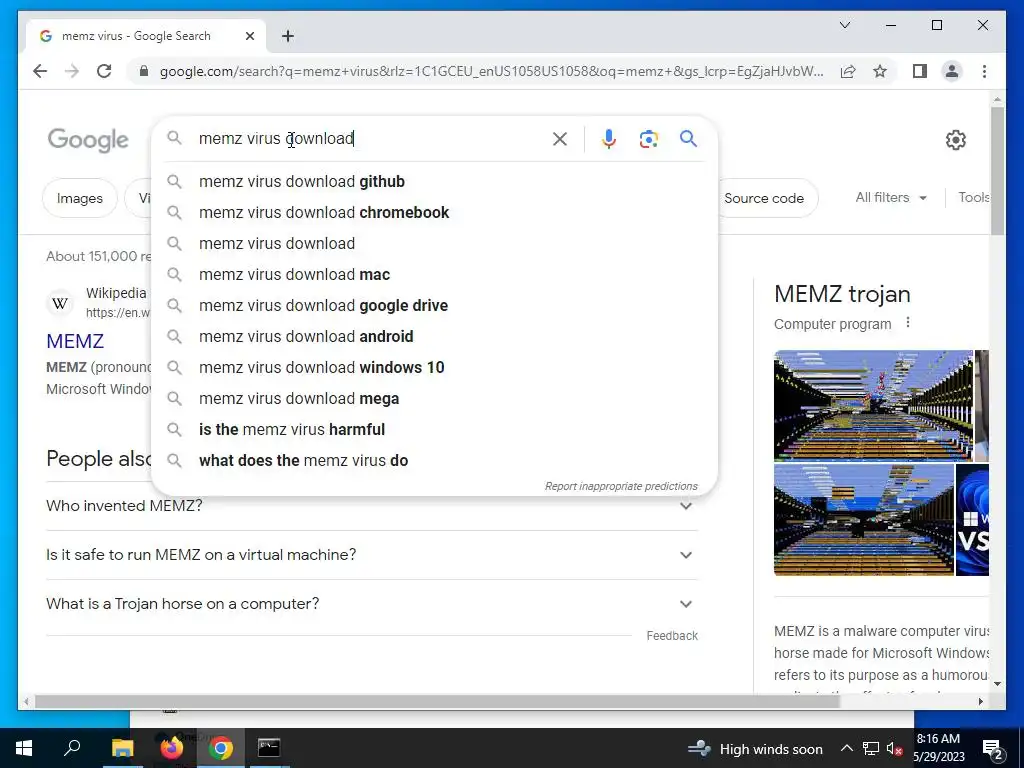Search by image with the Lens icon
Image resolution: width=1024 pixels, height=768 pixels.
click(648, 138)
